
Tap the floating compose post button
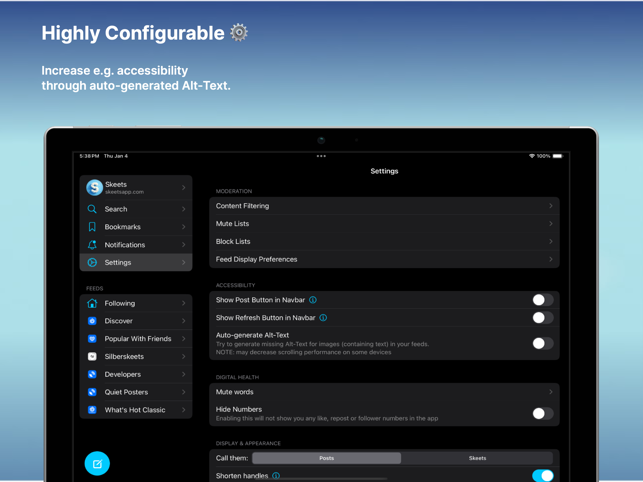[x=97, y=463]
